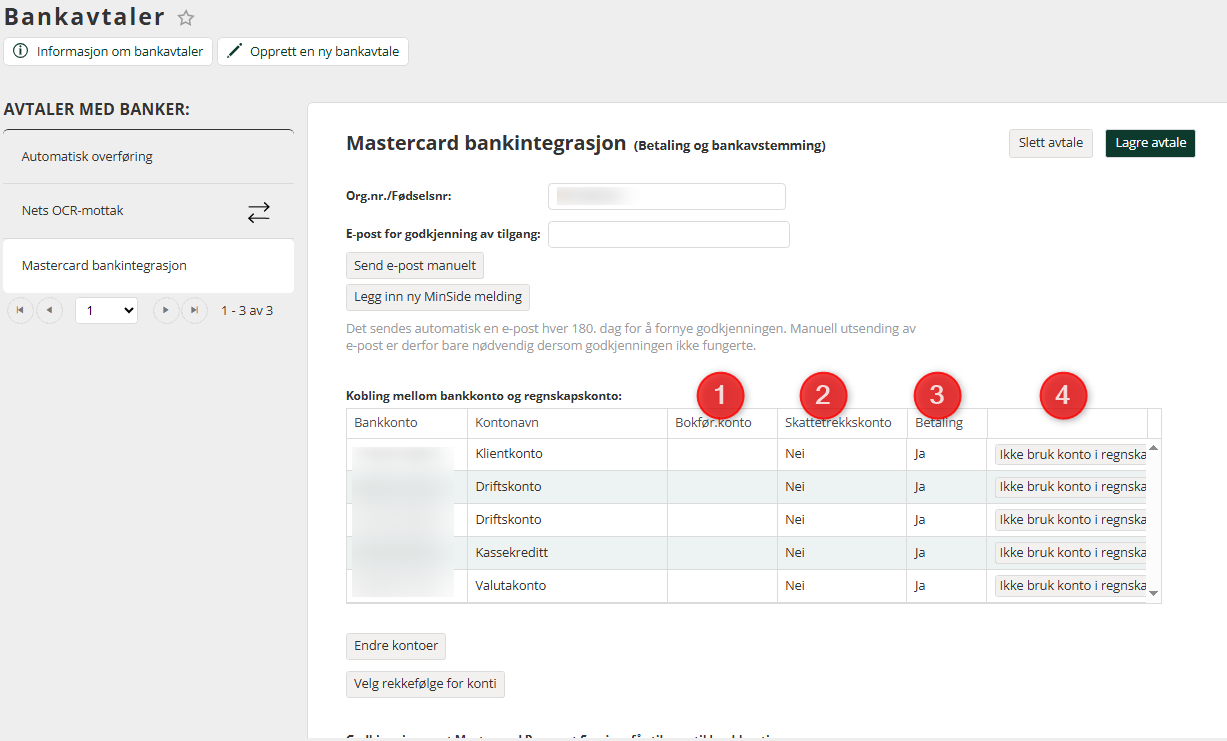Go to first page in pager

pos(20,311)
